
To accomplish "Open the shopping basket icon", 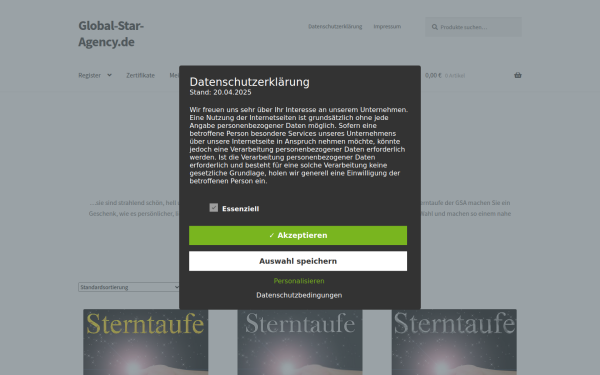I will click(518, 75).
